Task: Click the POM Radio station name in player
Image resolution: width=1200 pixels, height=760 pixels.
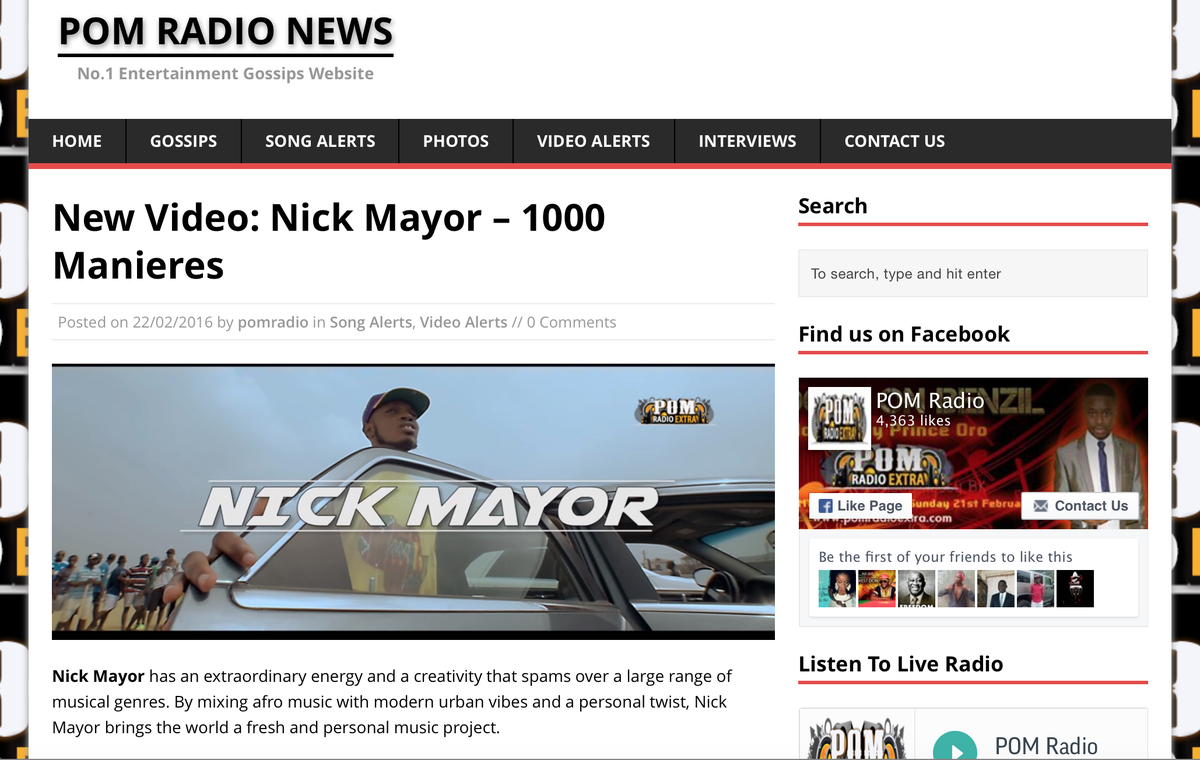Action: click(x=1046, y=746)
